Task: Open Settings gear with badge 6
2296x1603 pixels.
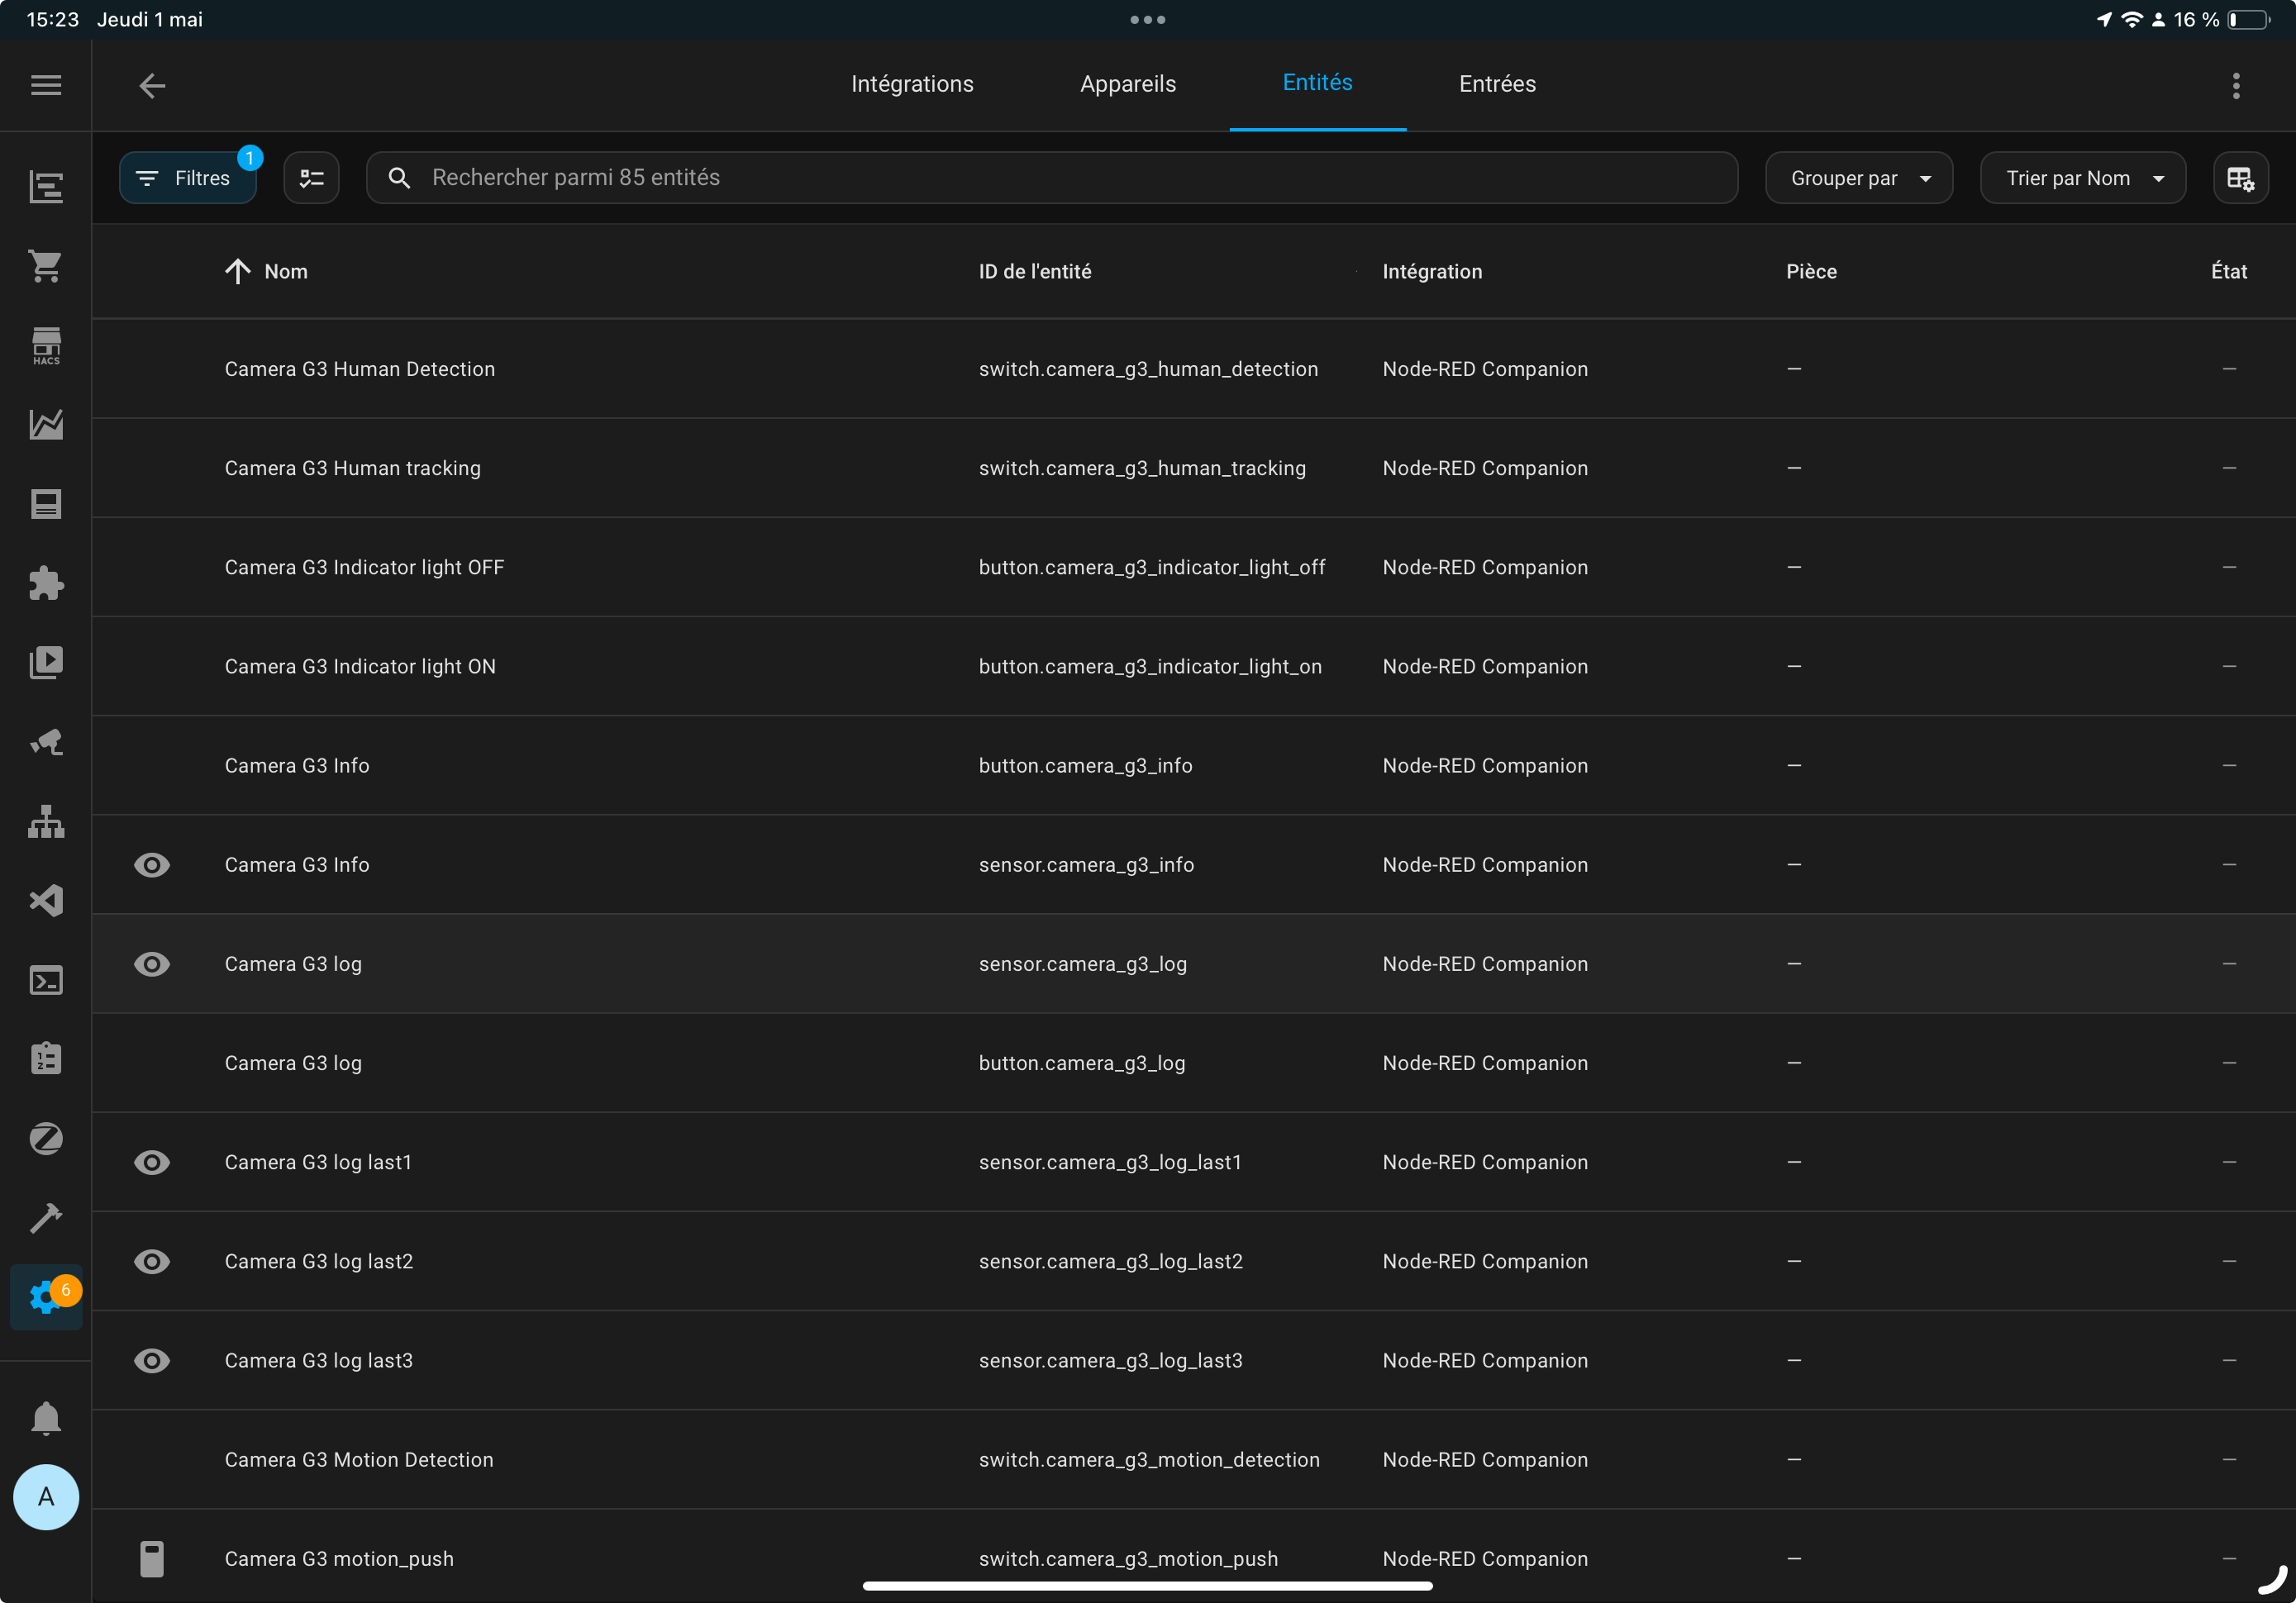Action: (x=46, y=1297)
